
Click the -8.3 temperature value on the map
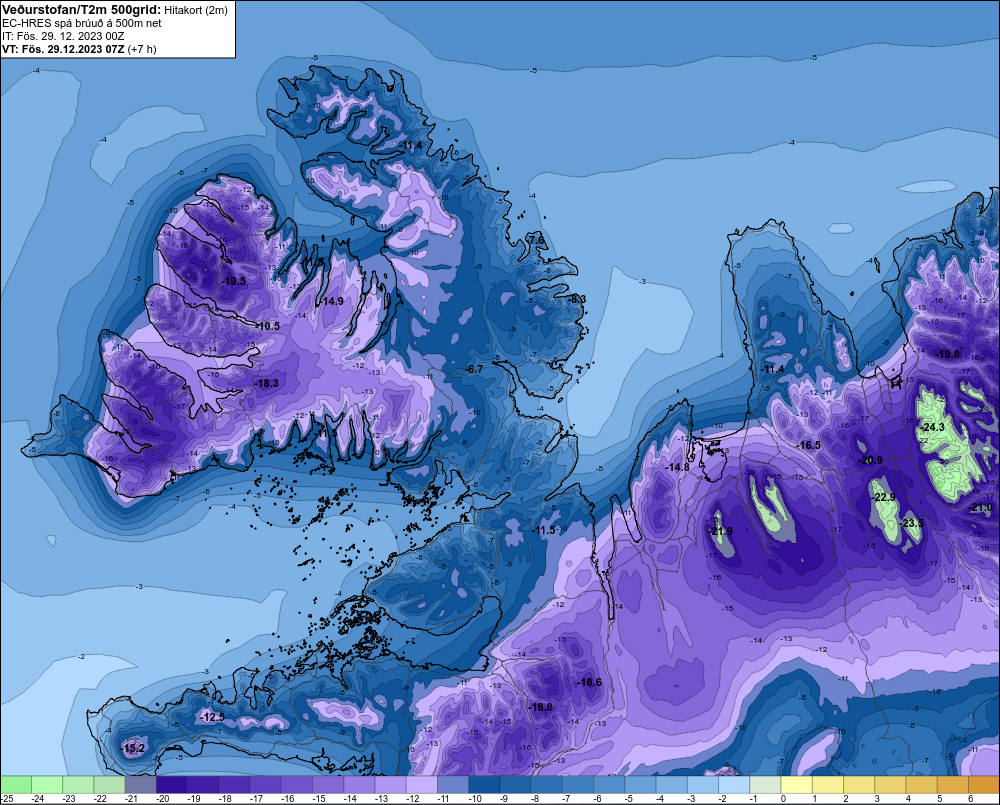tap(576, 299)
